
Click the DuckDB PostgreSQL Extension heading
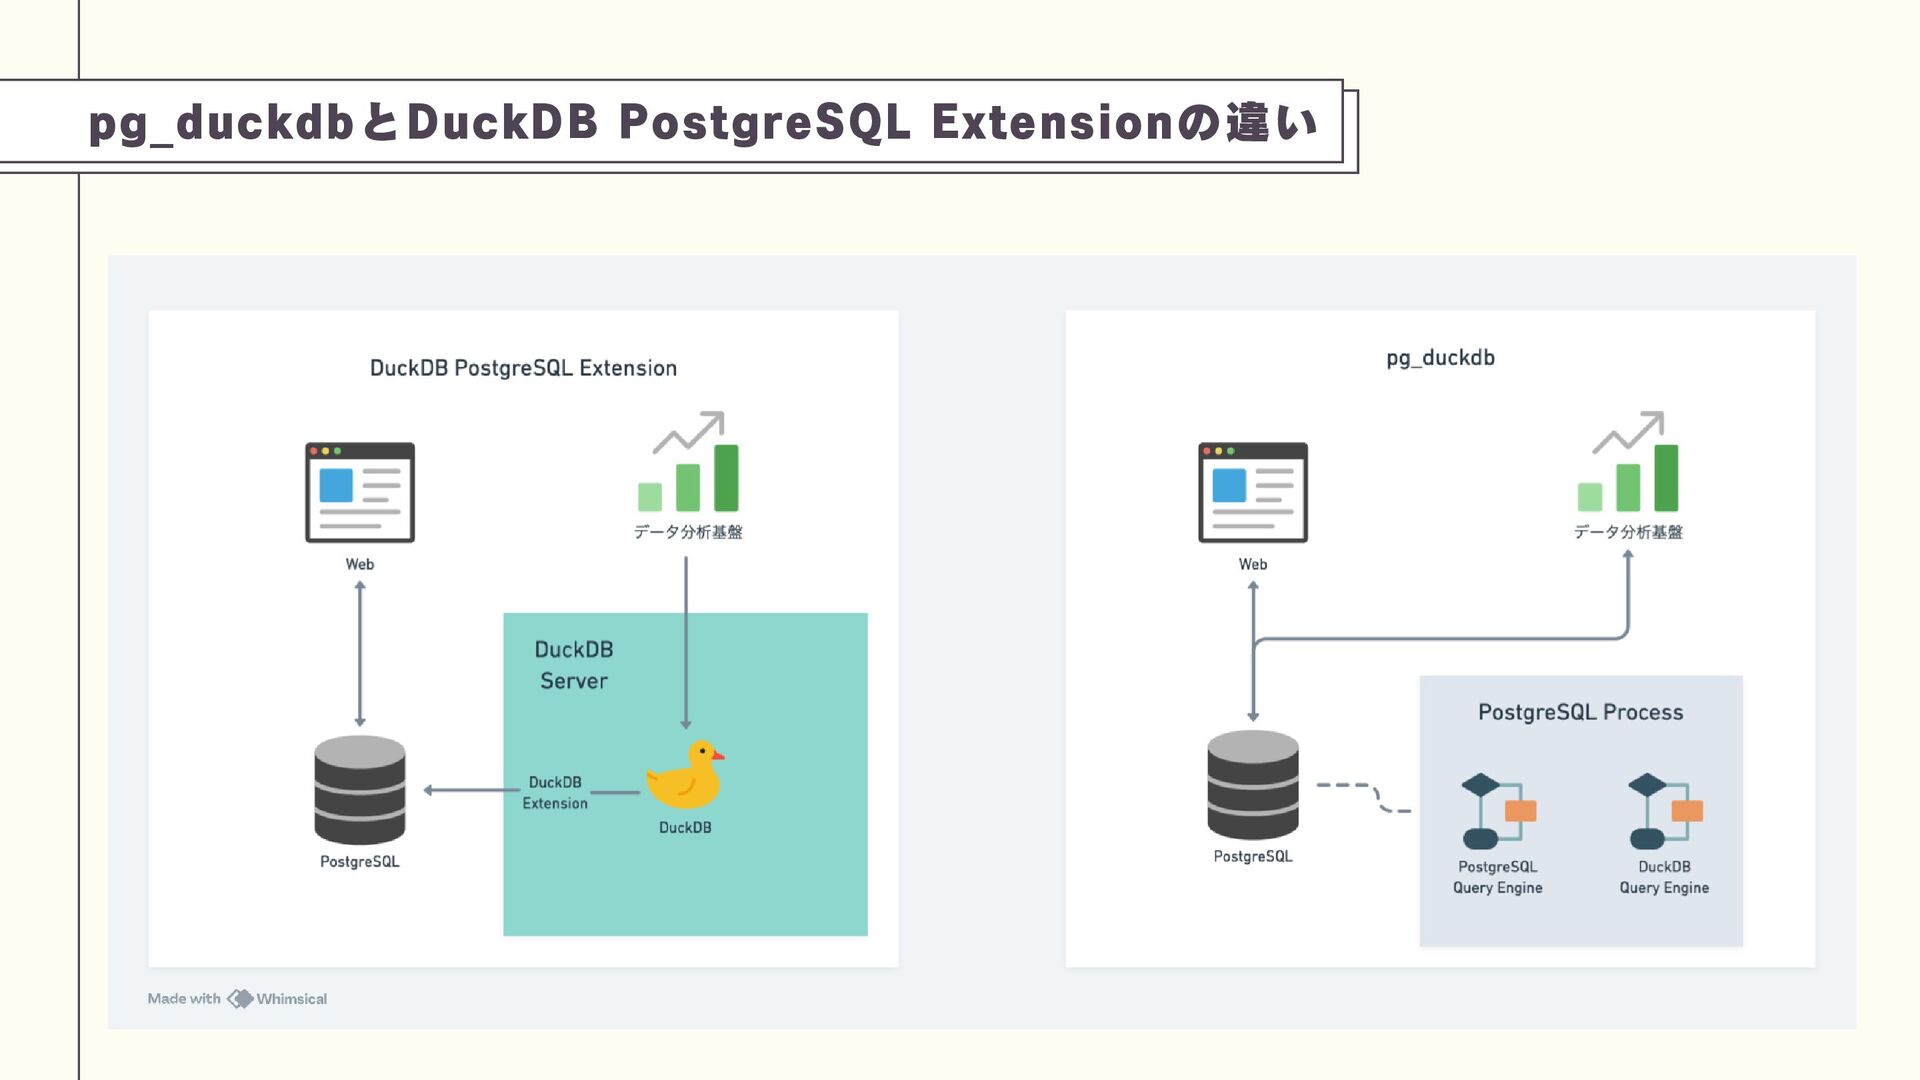(x=523, y=368)
